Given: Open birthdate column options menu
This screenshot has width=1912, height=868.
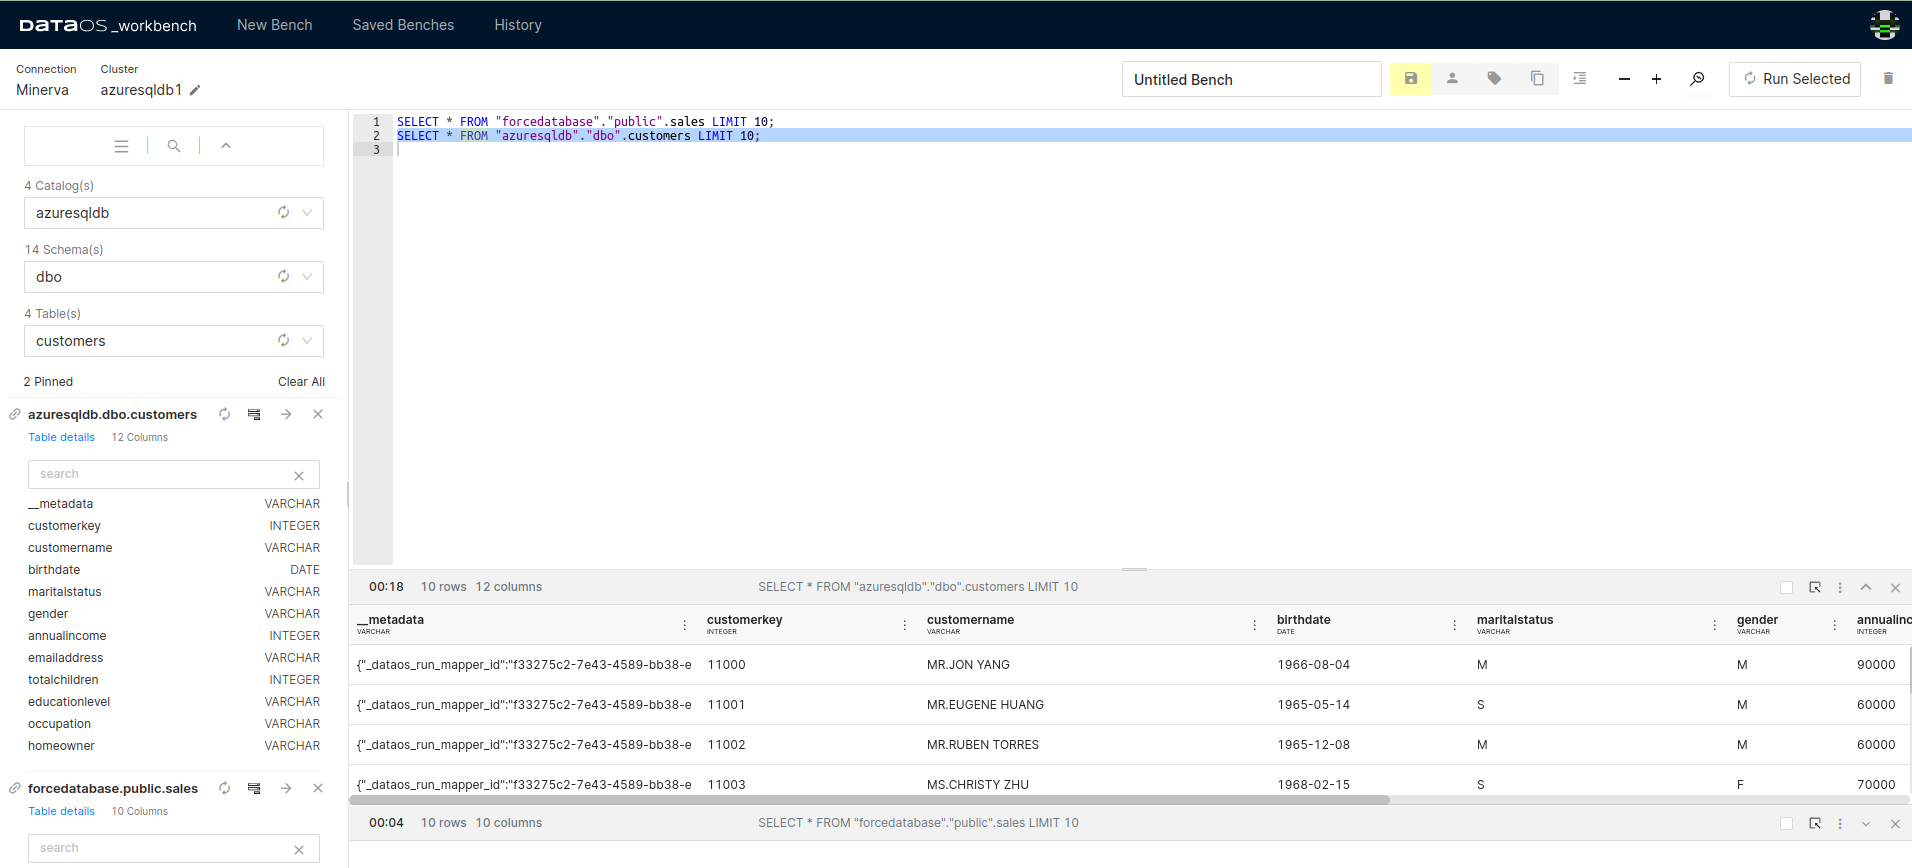Looking at the screenshot, I should pos(1455,625).
